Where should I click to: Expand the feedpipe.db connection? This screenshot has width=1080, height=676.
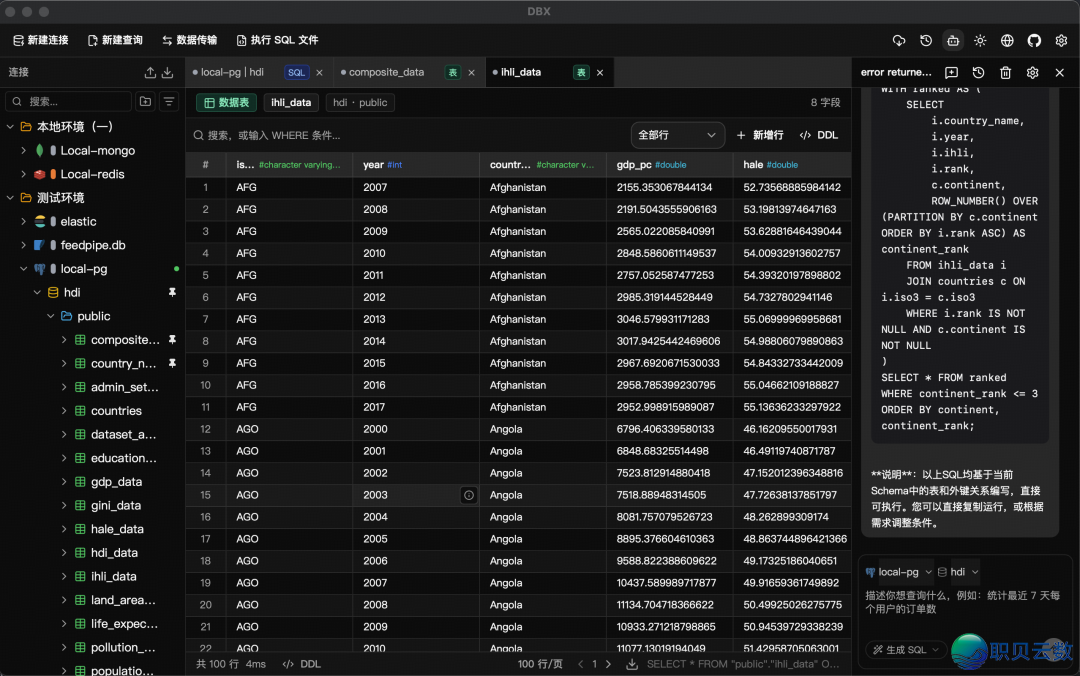pos(23,245)
